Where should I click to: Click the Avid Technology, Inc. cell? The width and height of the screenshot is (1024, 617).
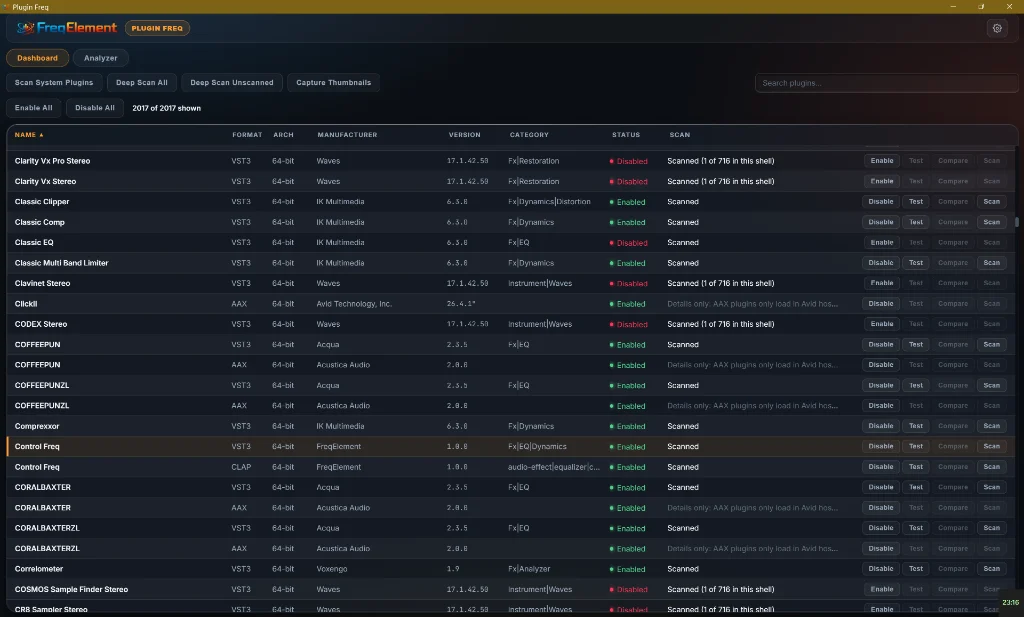pos(354,304)
